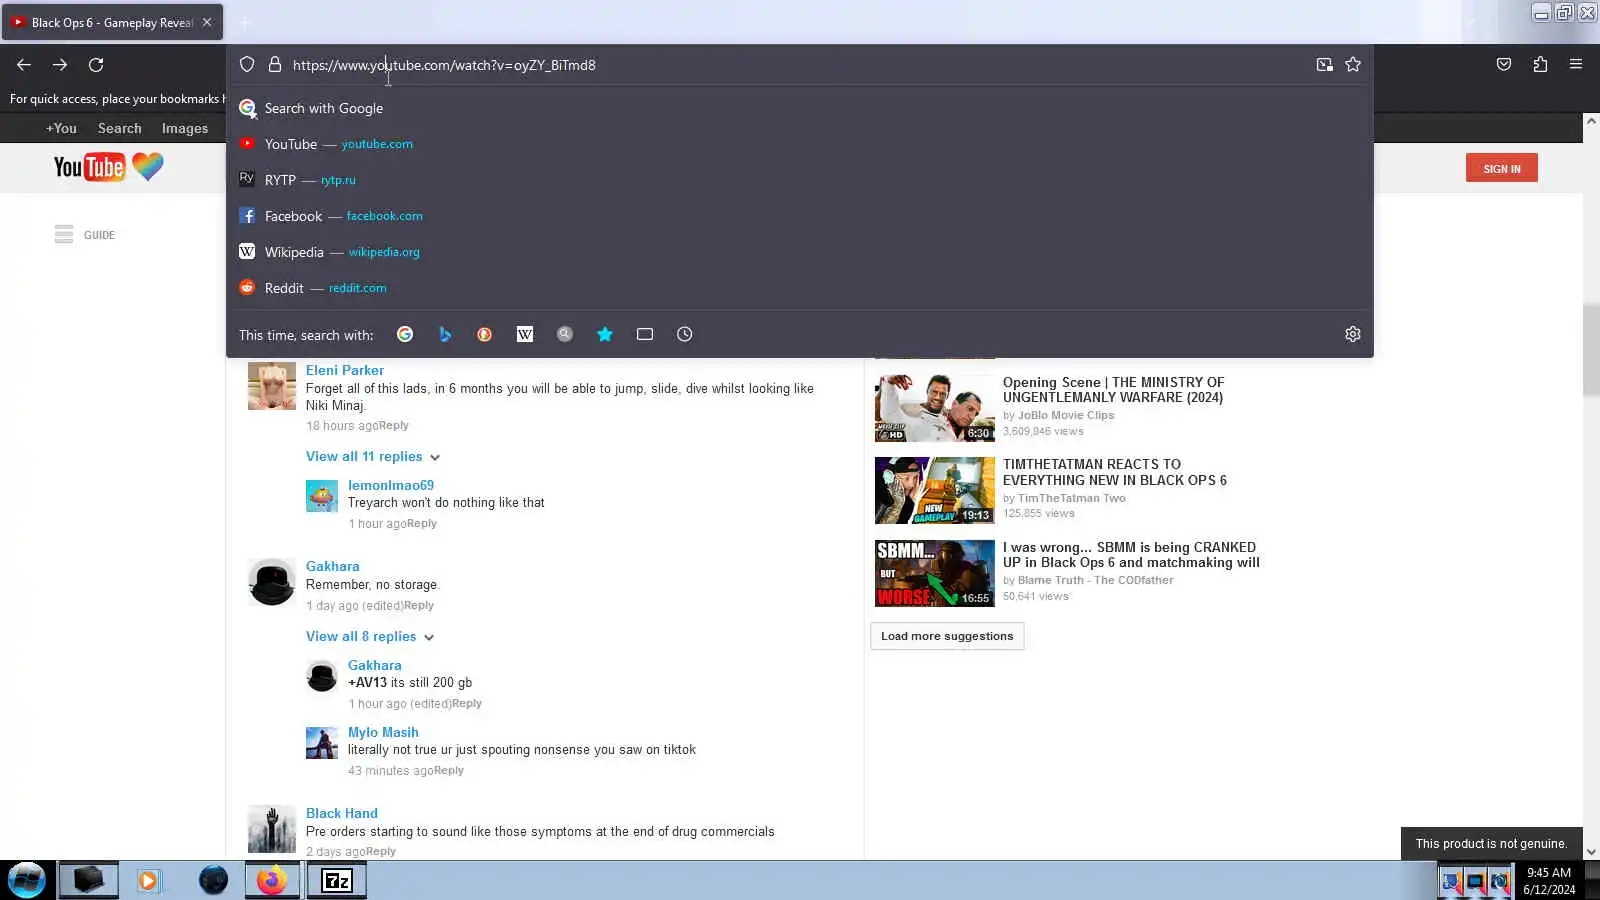Reply to lemonlmao69's comment
This screenshot has height=900, width=1600.
422,524
